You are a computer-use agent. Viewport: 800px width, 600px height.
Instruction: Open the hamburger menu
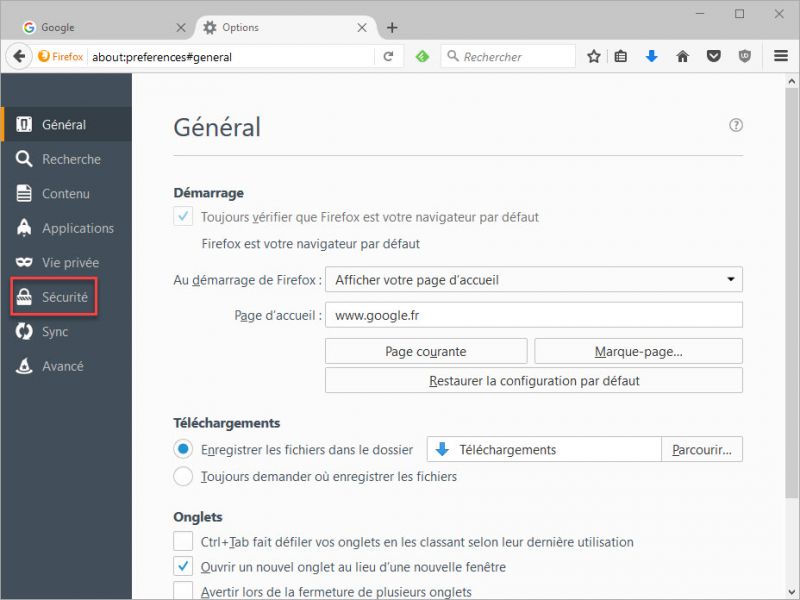click(x=781, y=56)
